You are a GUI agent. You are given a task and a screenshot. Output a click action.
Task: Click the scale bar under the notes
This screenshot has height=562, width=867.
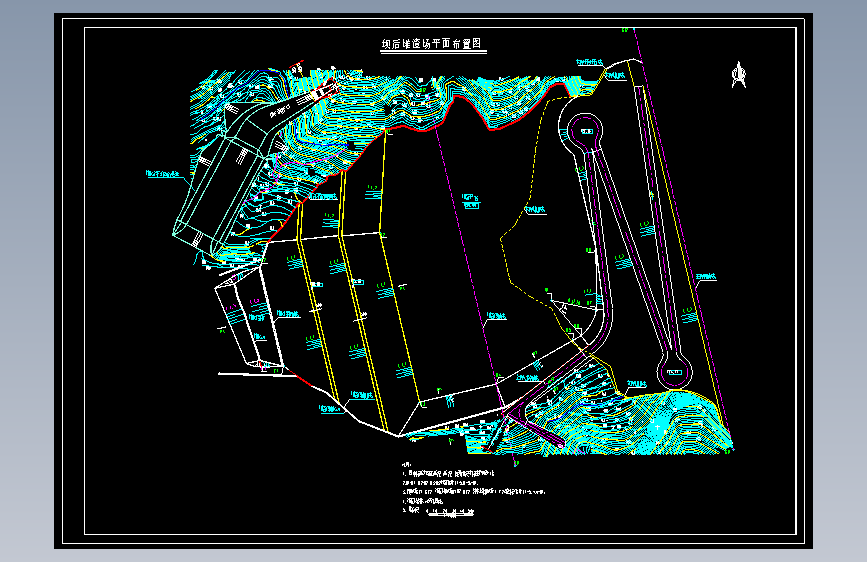pos(451,512)
